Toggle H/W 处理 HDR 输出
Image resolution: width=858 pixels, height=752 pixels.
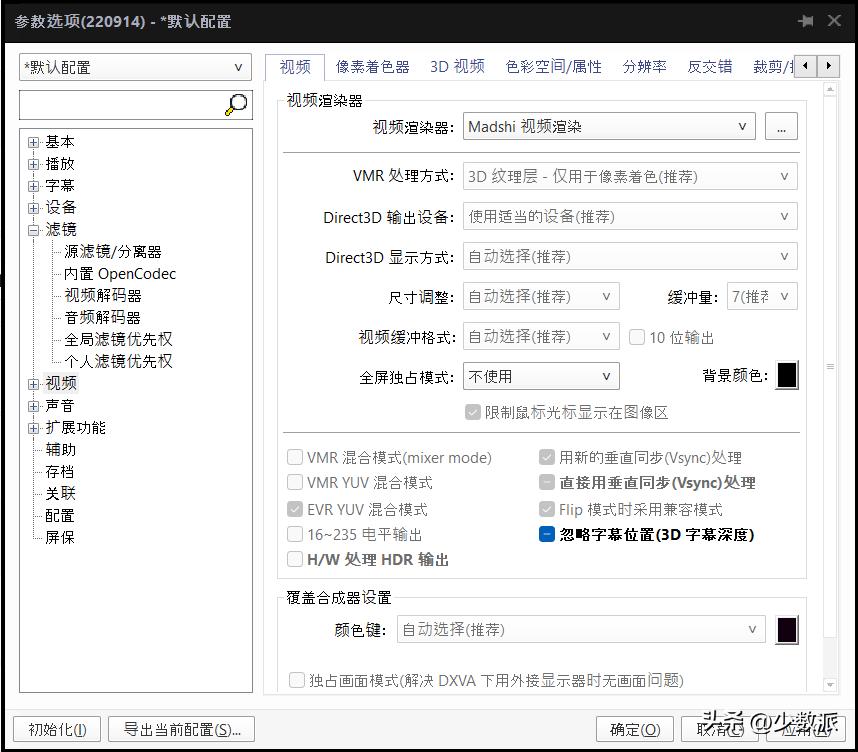295,559
